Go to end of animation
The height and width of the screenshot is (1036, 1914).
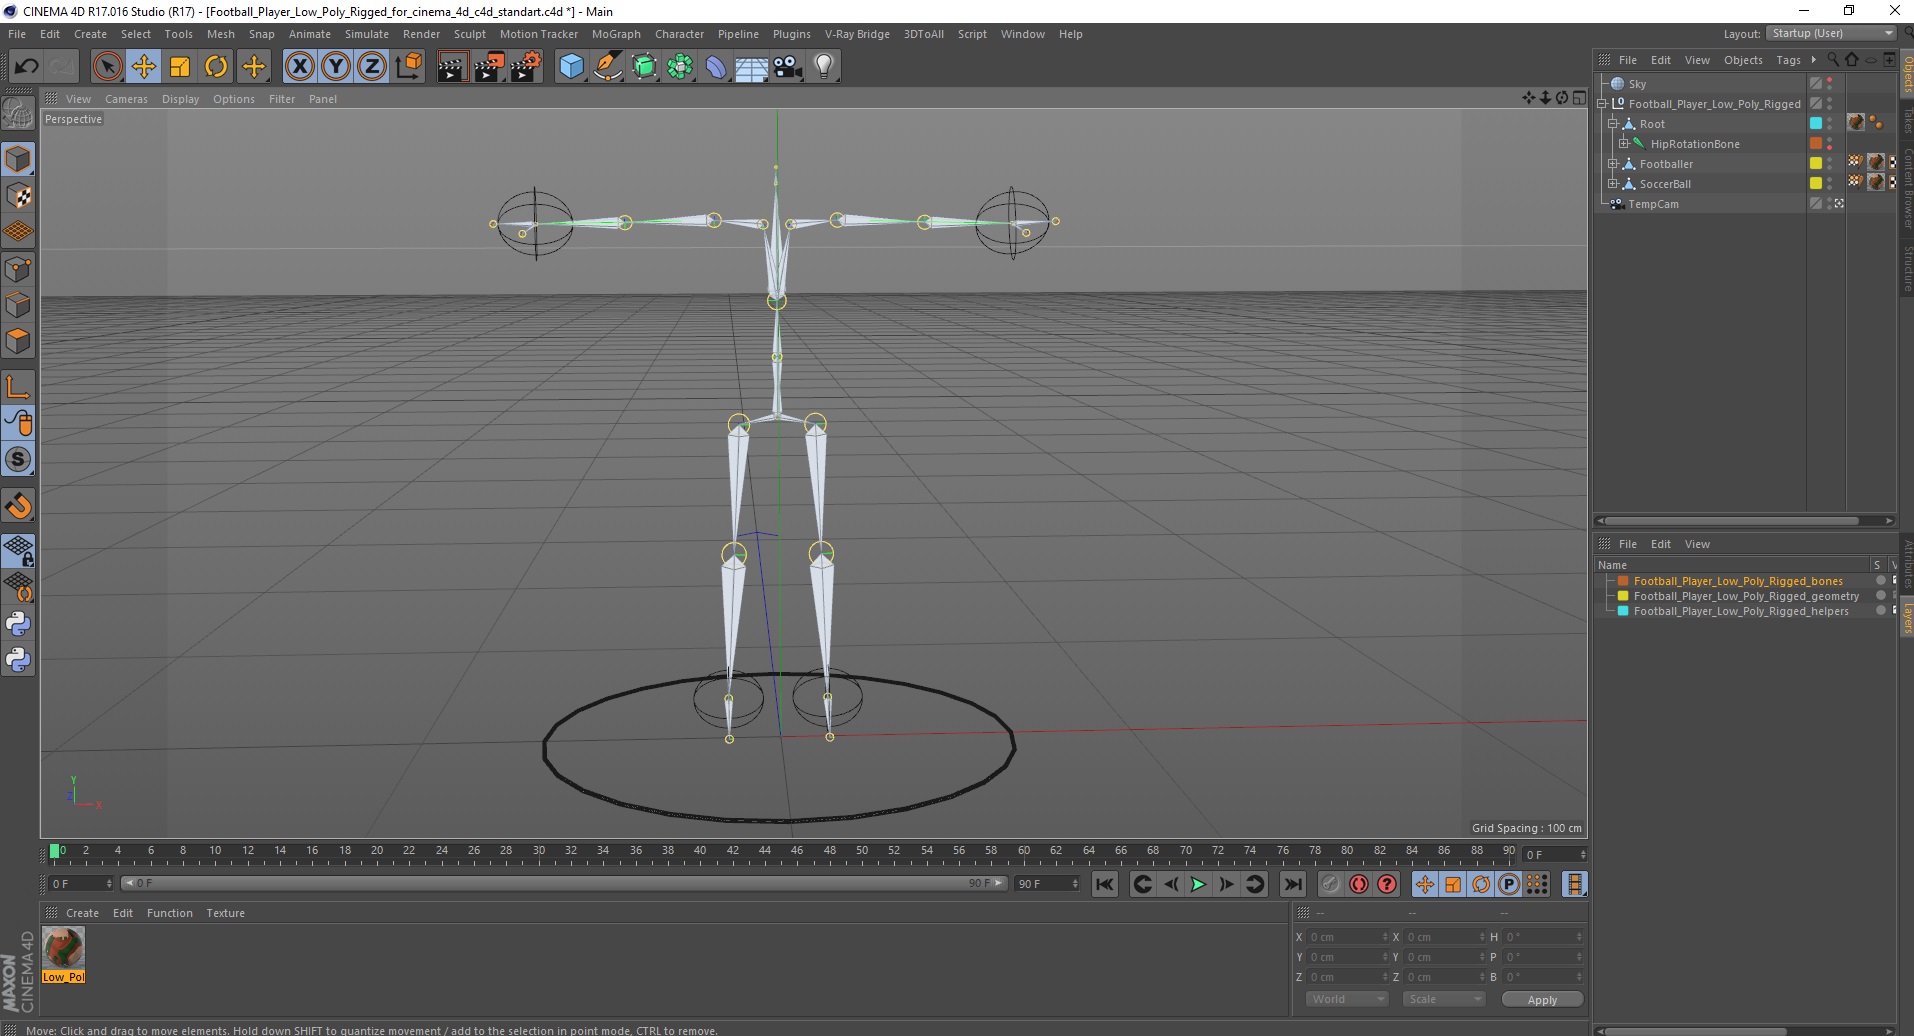[1292, 884]
